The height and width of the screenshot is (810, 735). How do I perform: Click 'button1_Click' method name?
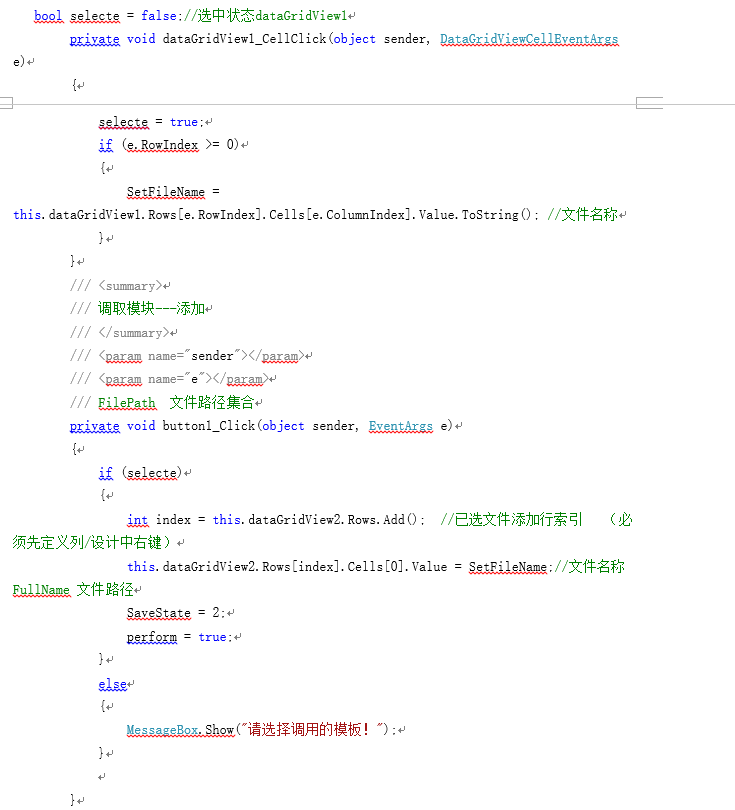coord(209,426)
